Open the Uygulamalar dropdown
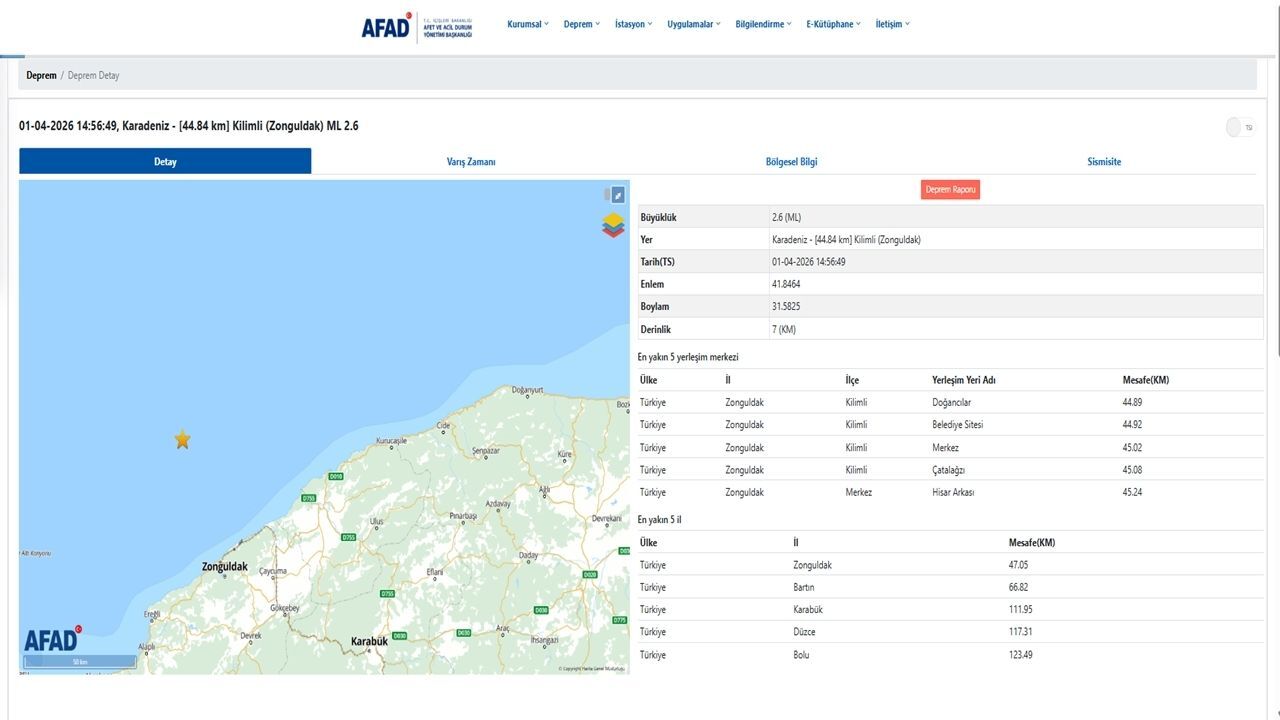 click(x=692, y=23)
